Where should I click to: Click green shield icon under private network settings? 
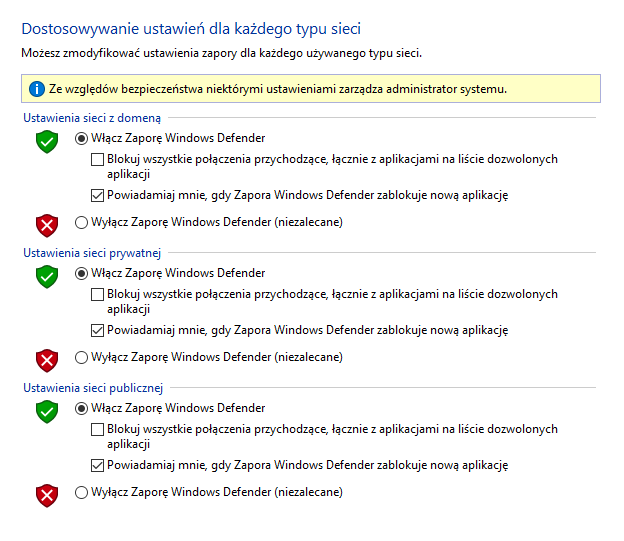(x=46, y=277)
